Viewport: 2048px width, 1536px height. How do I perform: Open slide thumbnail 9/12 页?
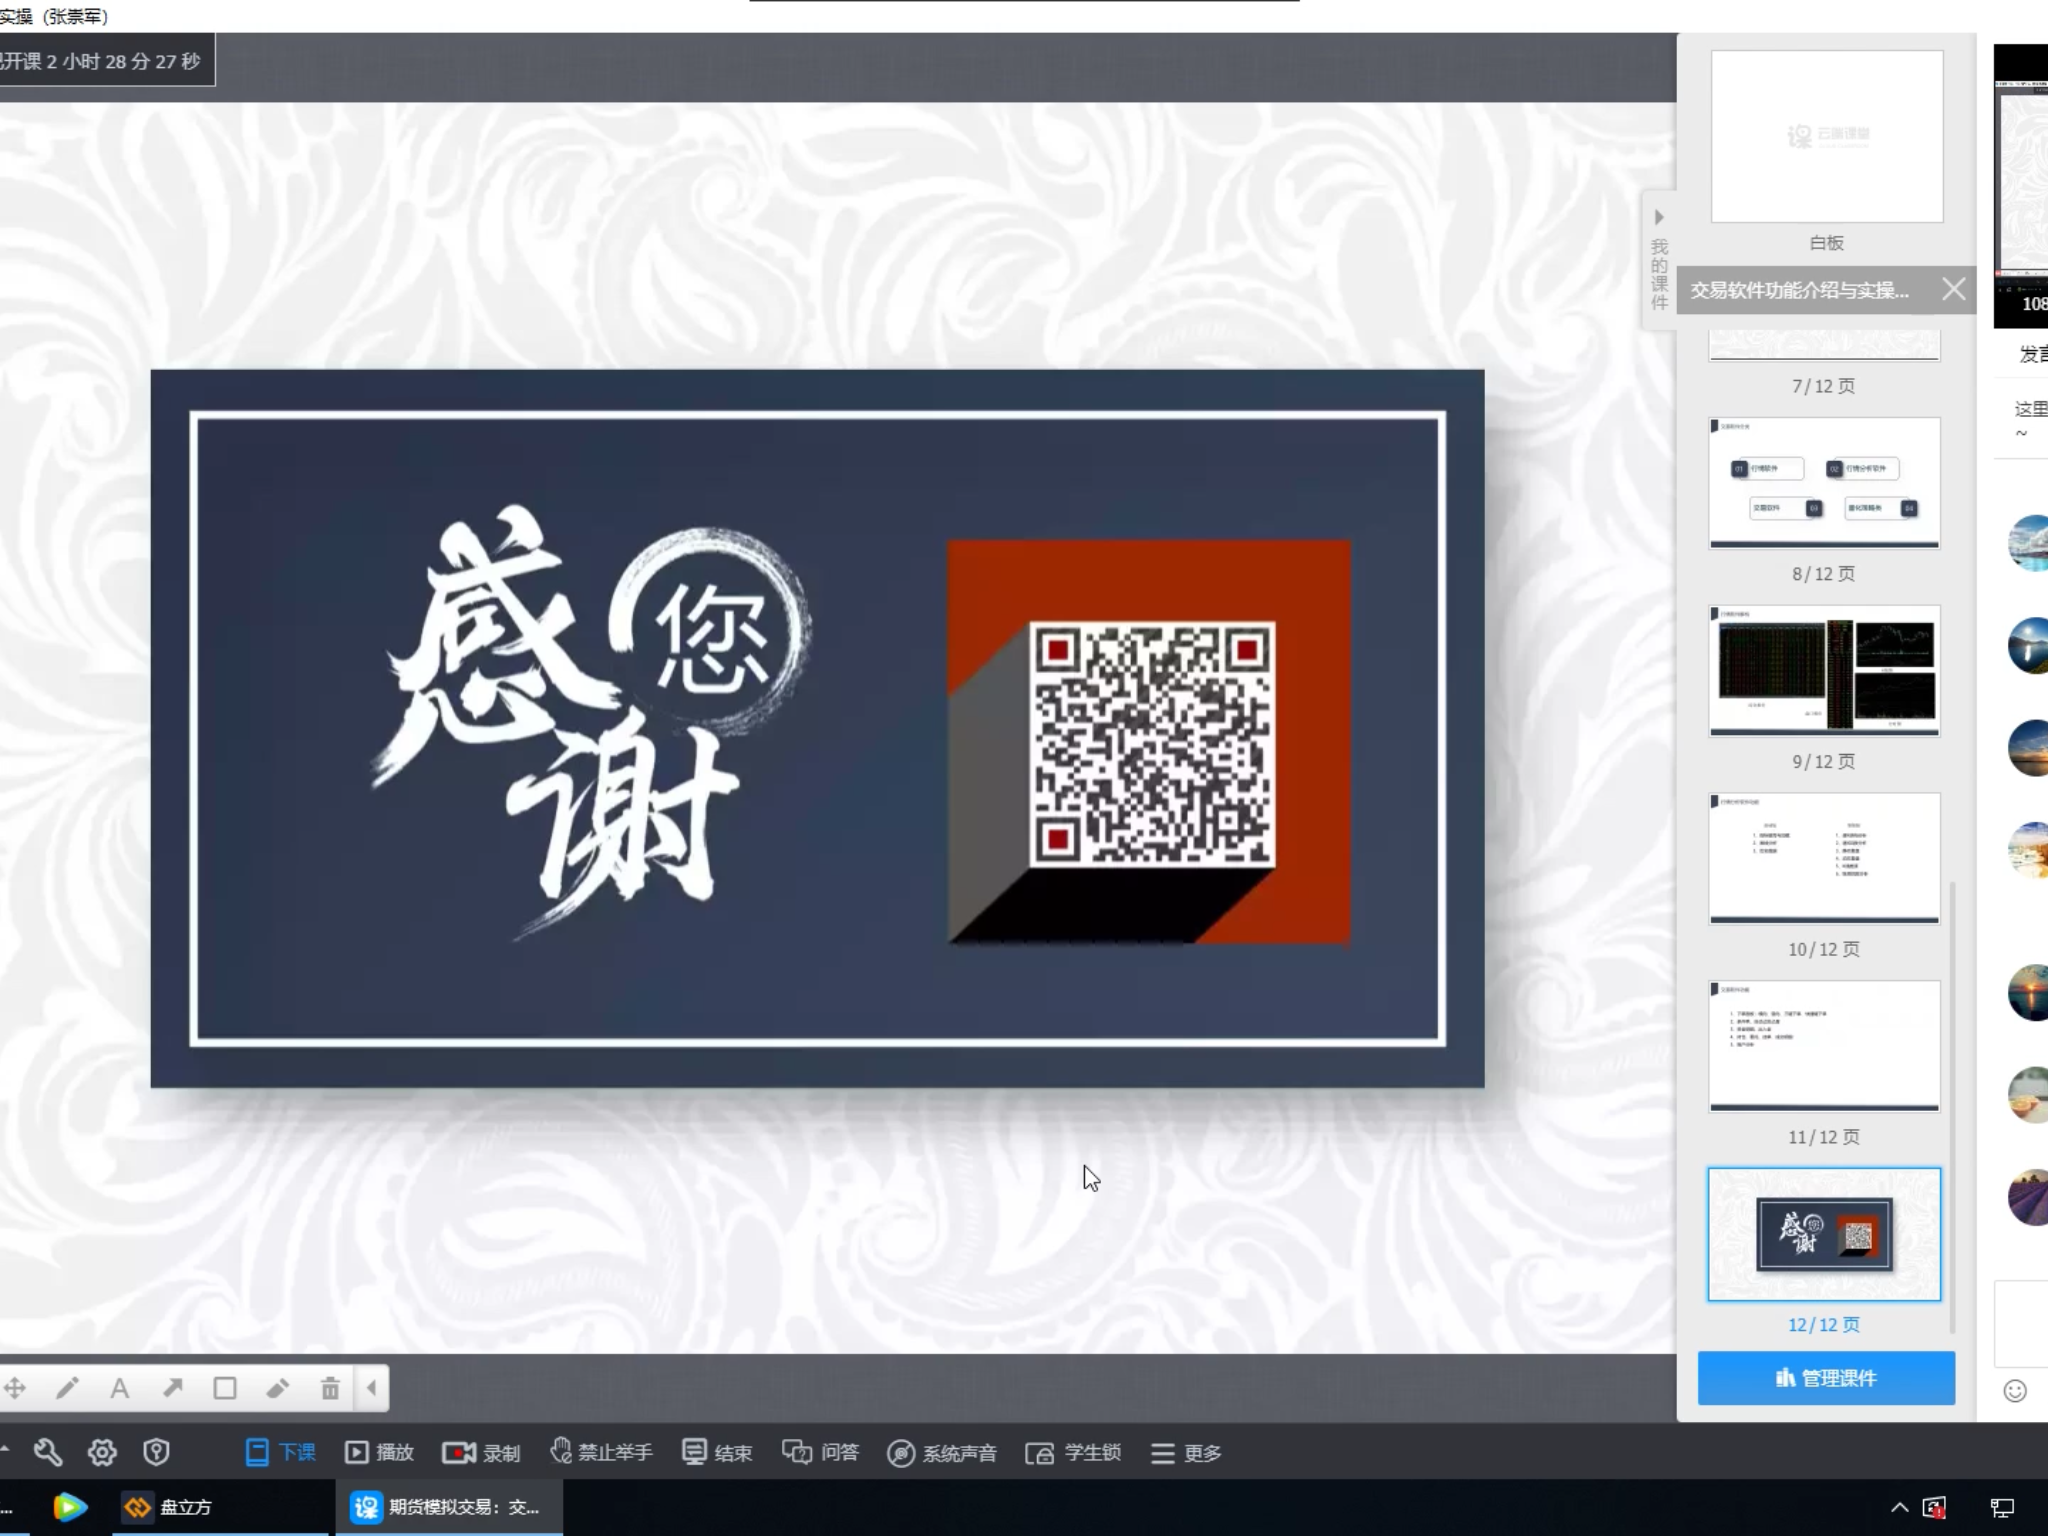[1825, 670]
